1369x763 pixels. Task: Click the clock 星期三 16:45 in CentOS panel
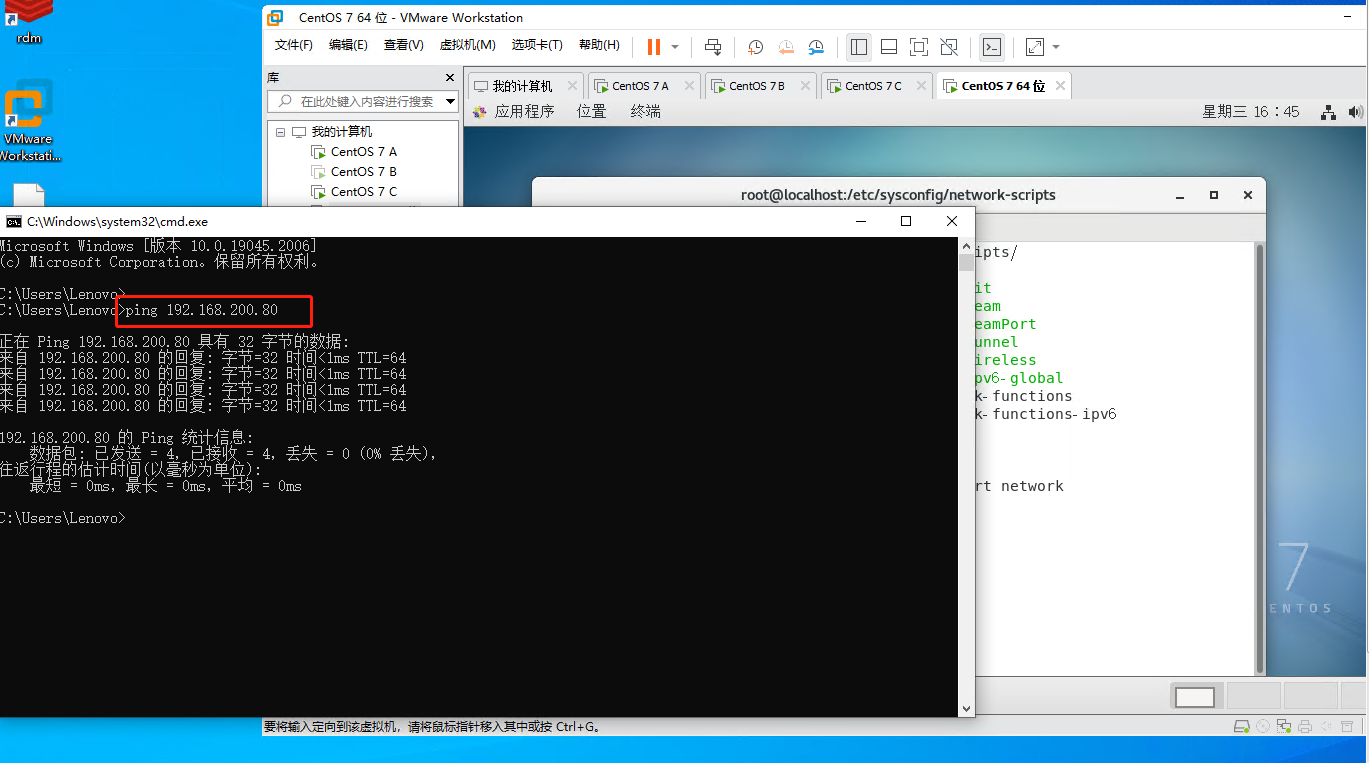click(x=1251, y=112)
